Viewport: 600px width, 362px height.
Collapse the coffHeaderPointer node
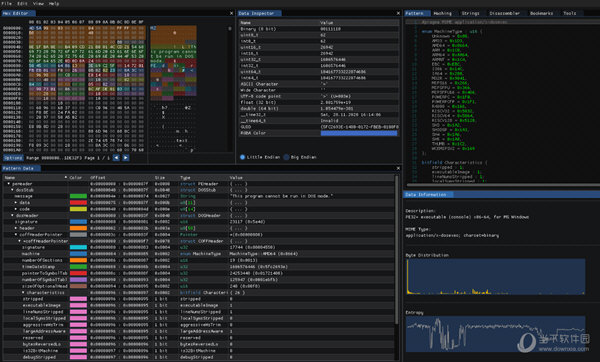[x=16, y=235]
